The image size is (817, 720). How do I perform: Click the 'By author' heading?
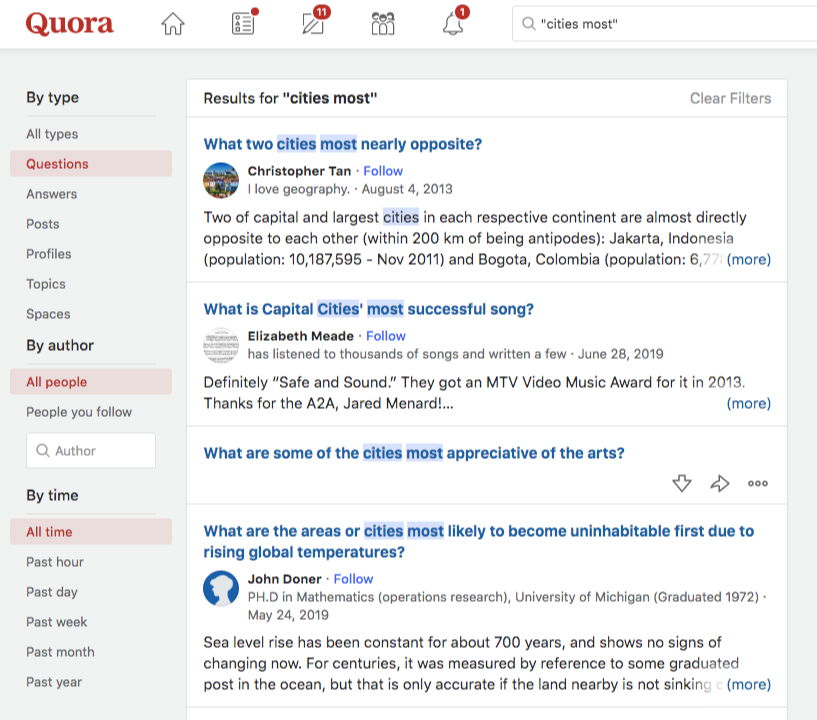click(60, 345)
